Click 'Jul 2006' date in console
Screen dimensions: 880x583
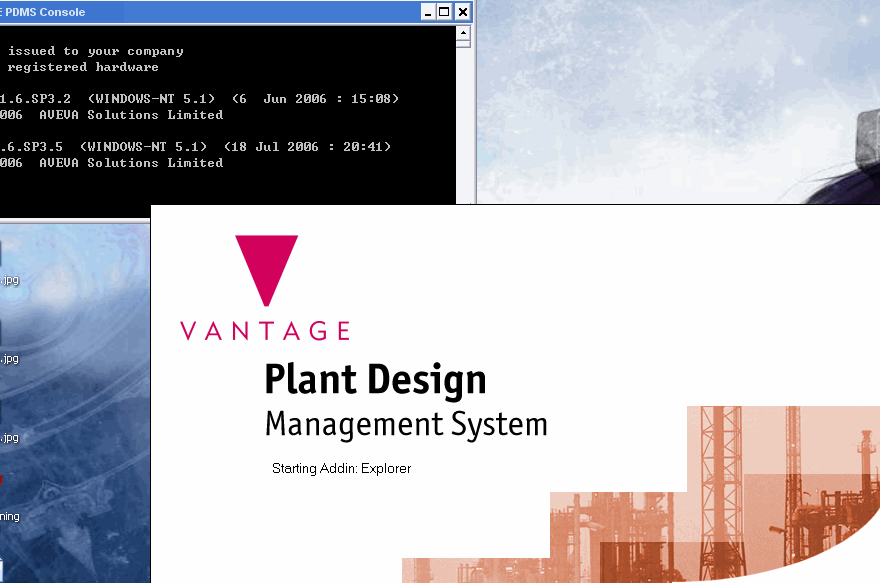tap(287, 147)
